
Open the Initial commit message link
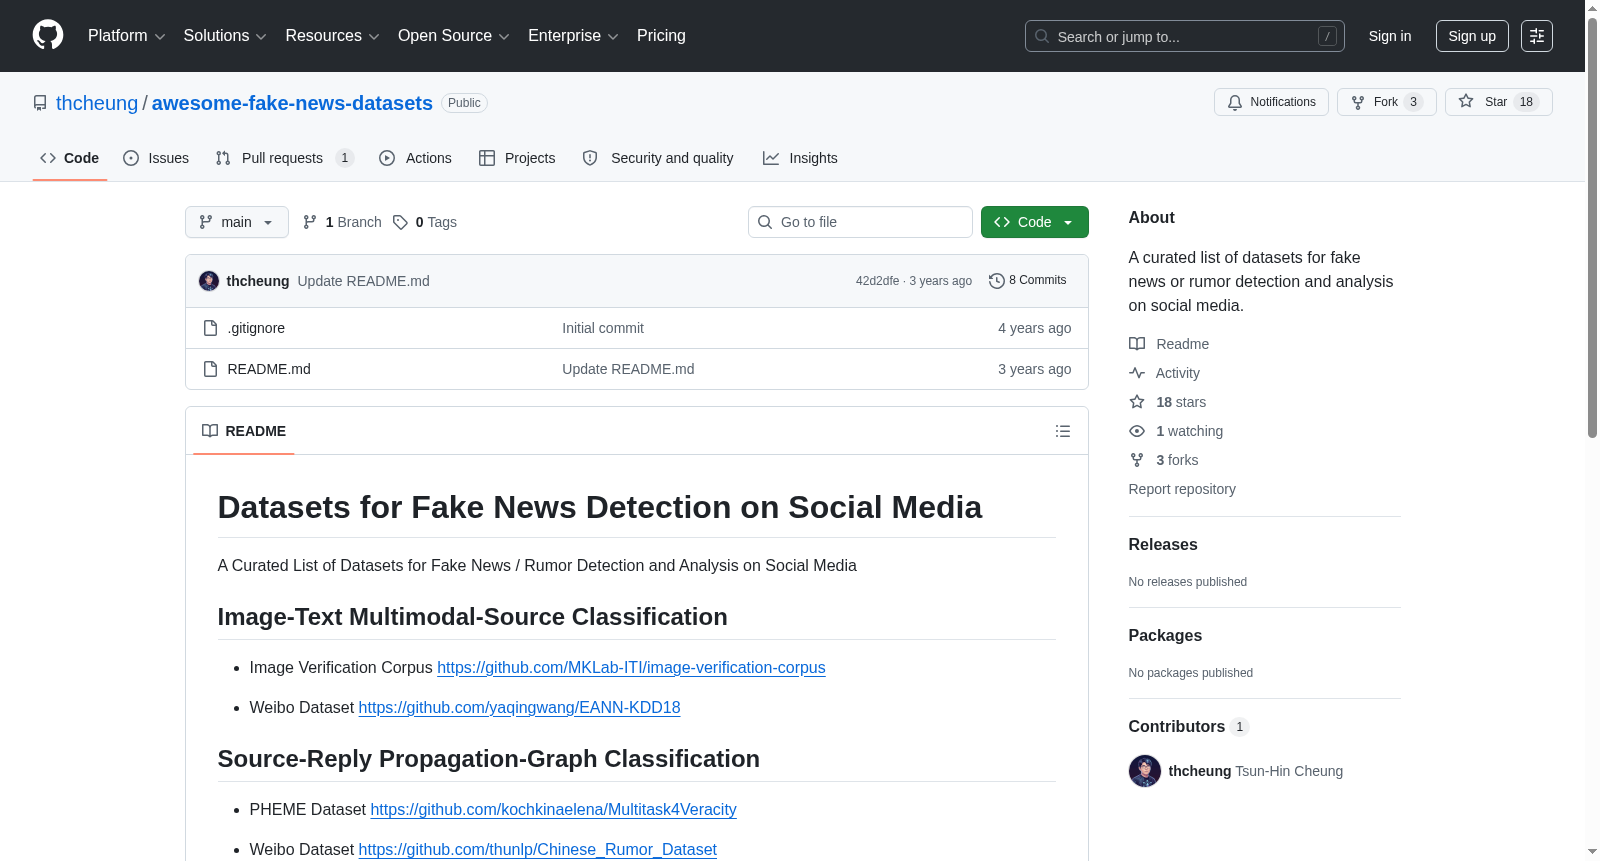(x=603, y=328)
